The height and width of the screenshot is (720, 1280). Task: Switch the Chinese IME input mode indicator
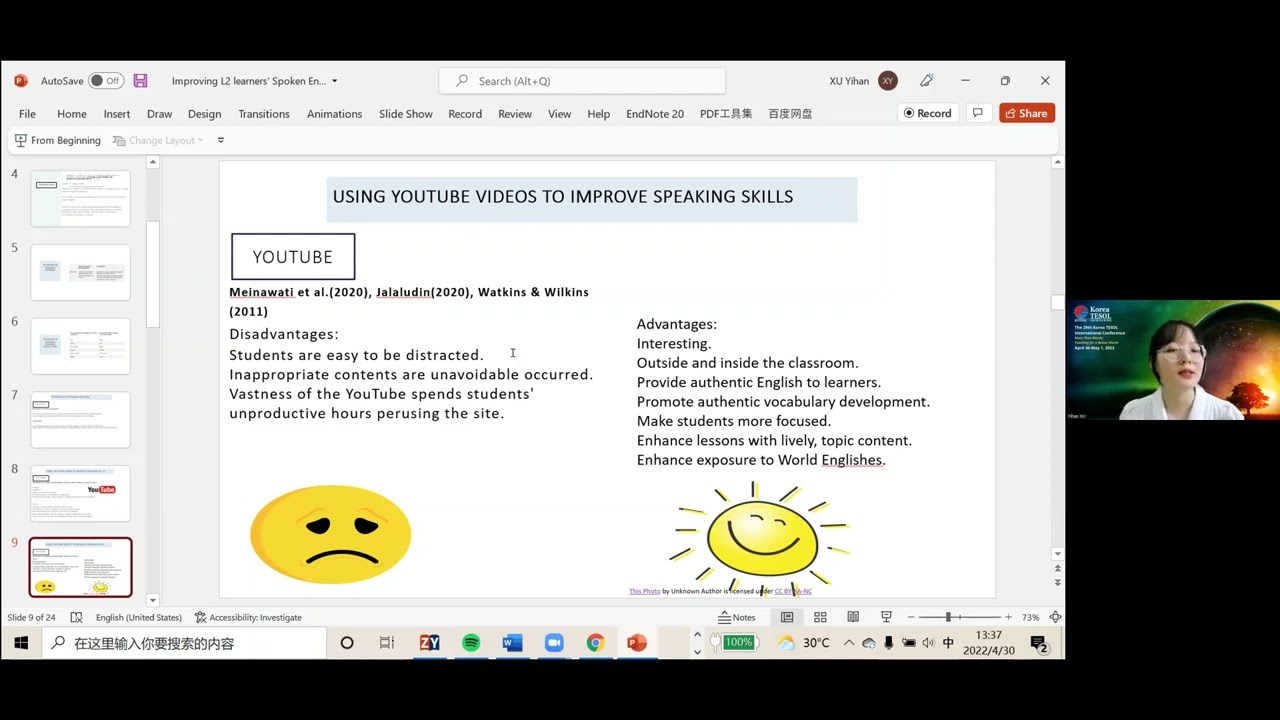coord(948,643)
